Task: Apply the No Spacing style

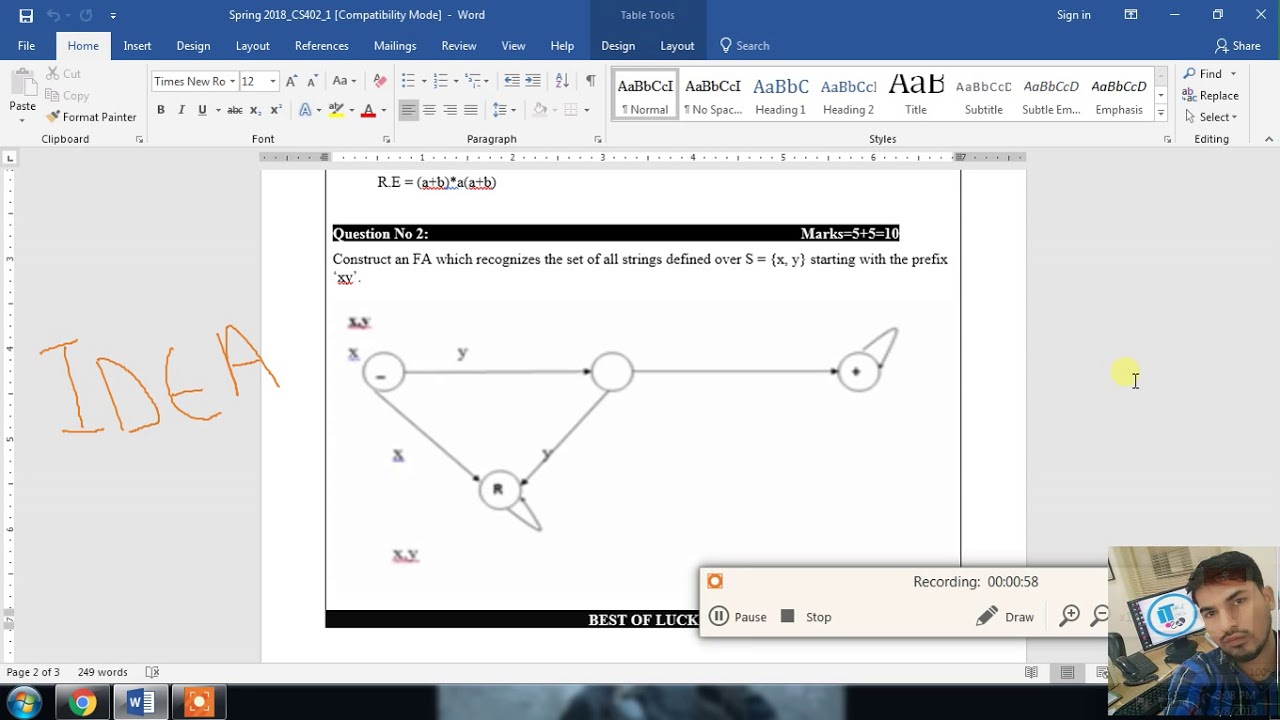Action: (x=713, y=95)
